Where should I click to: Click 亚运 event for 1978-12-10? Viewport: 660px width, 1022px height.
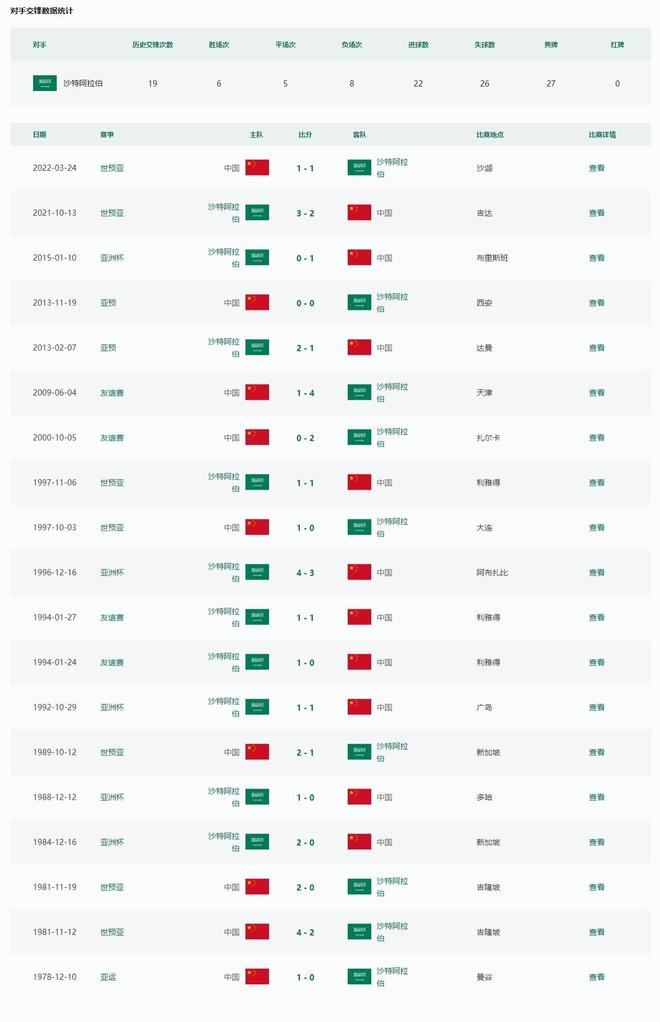click(x=108, y=977)
